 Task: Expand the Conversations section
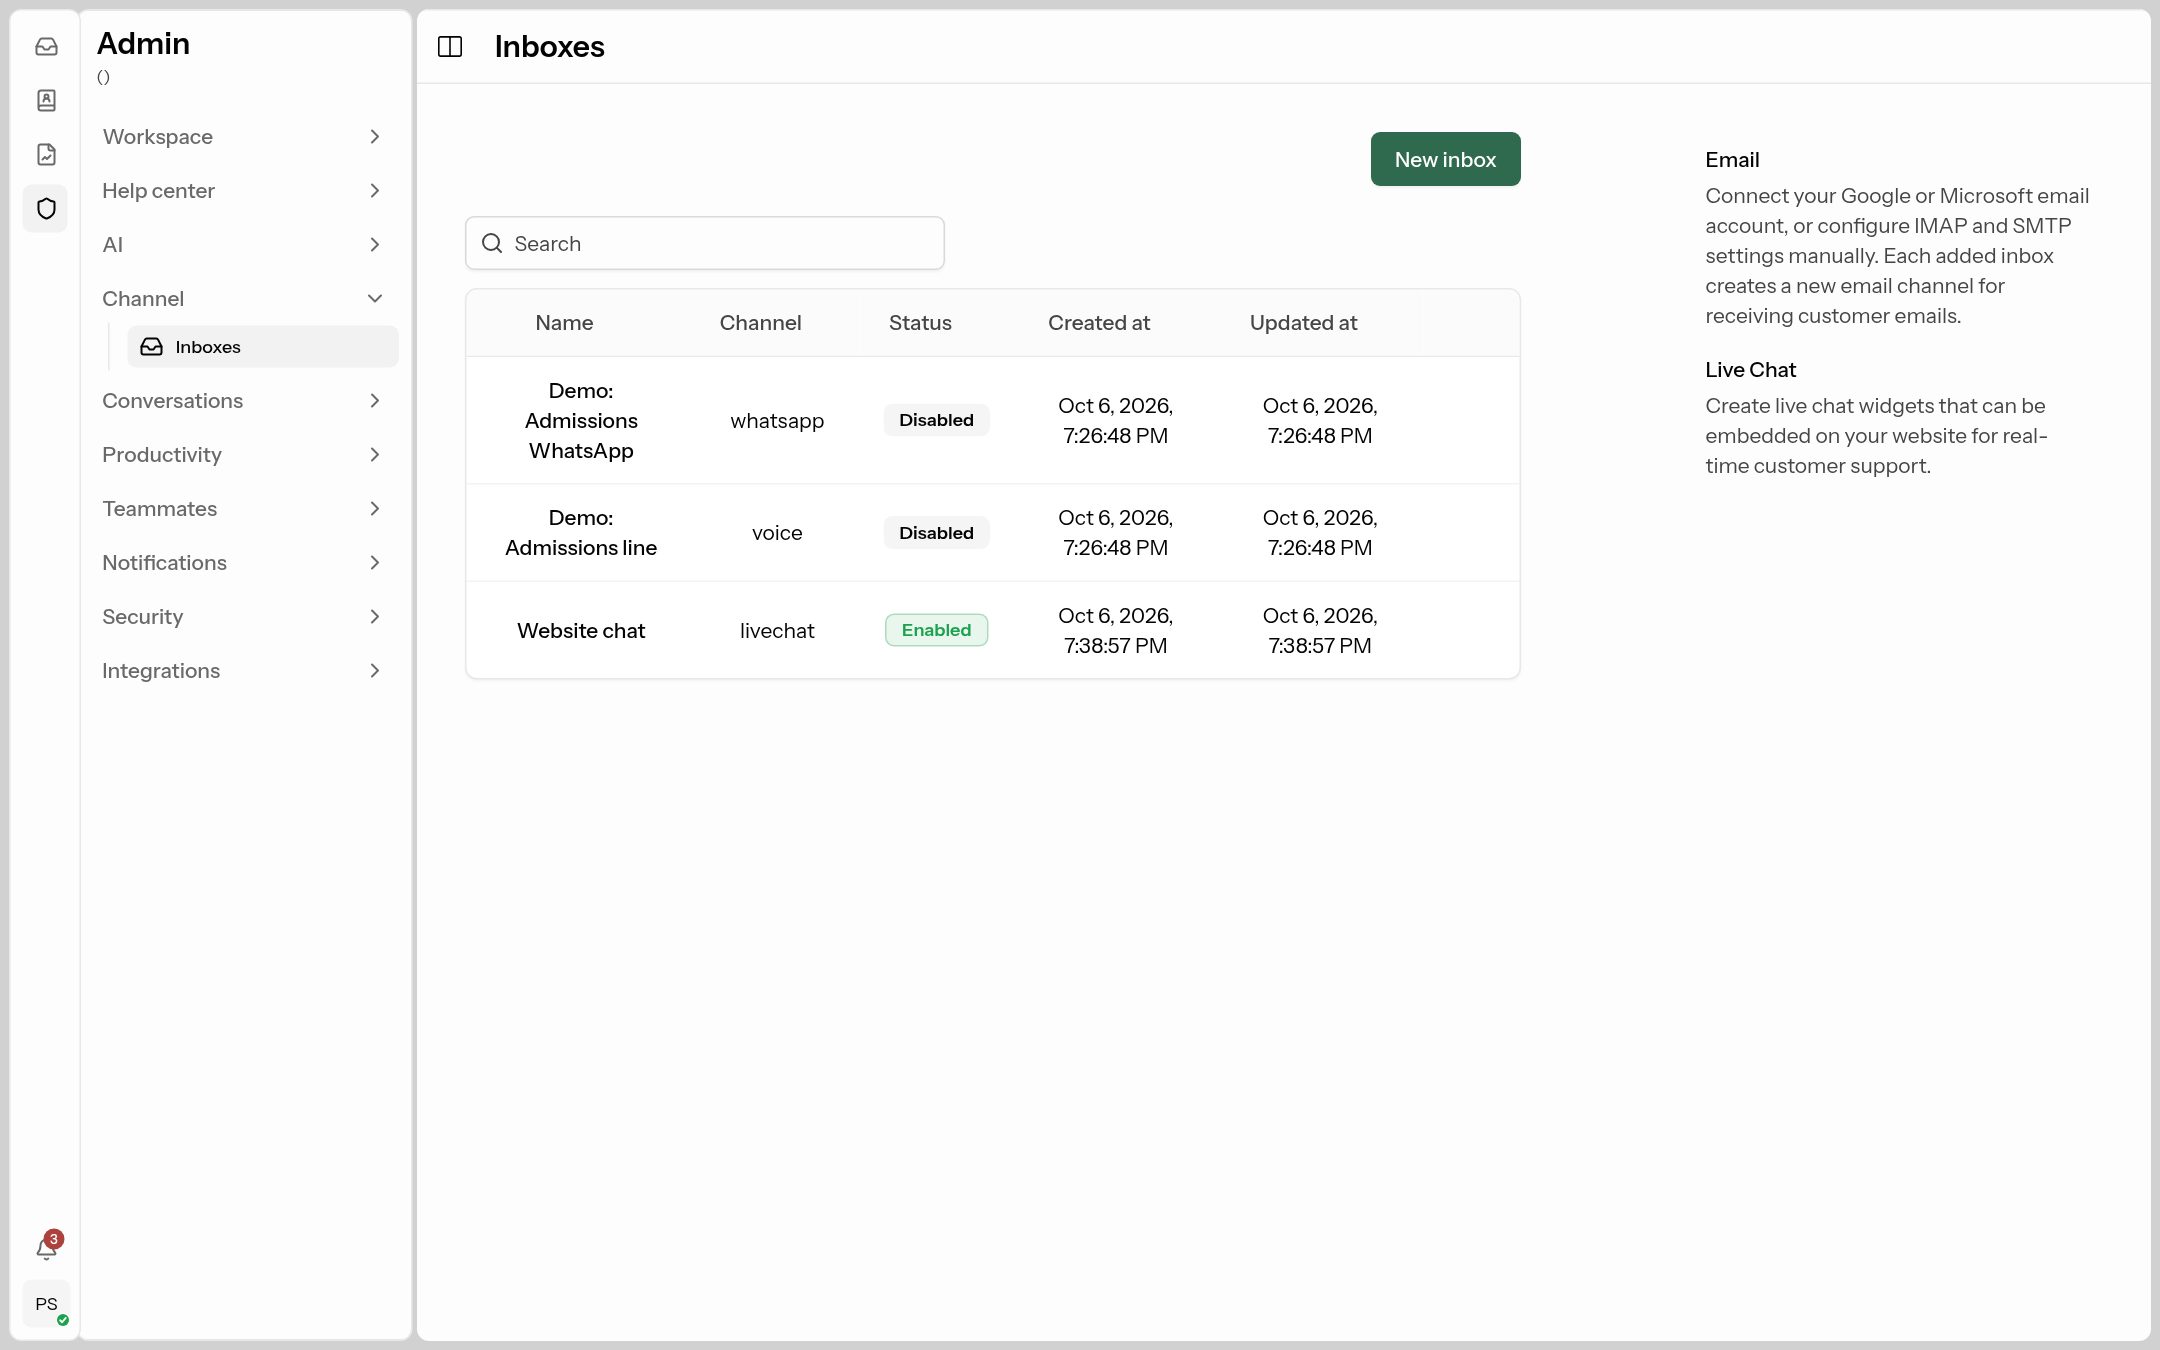click(241, 400)
